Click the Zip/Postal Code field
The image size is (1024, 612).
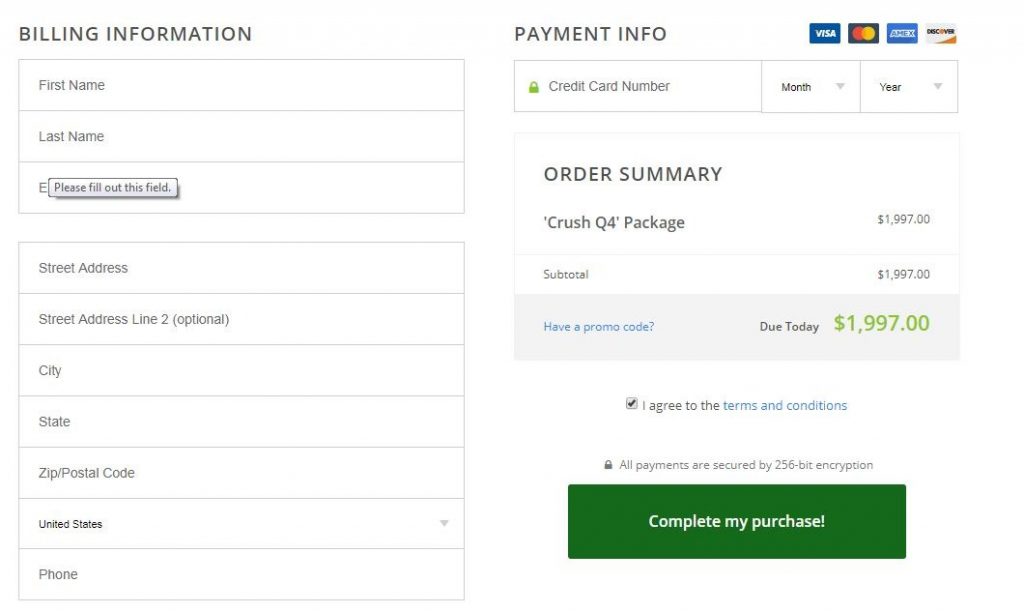coord(241,473)
